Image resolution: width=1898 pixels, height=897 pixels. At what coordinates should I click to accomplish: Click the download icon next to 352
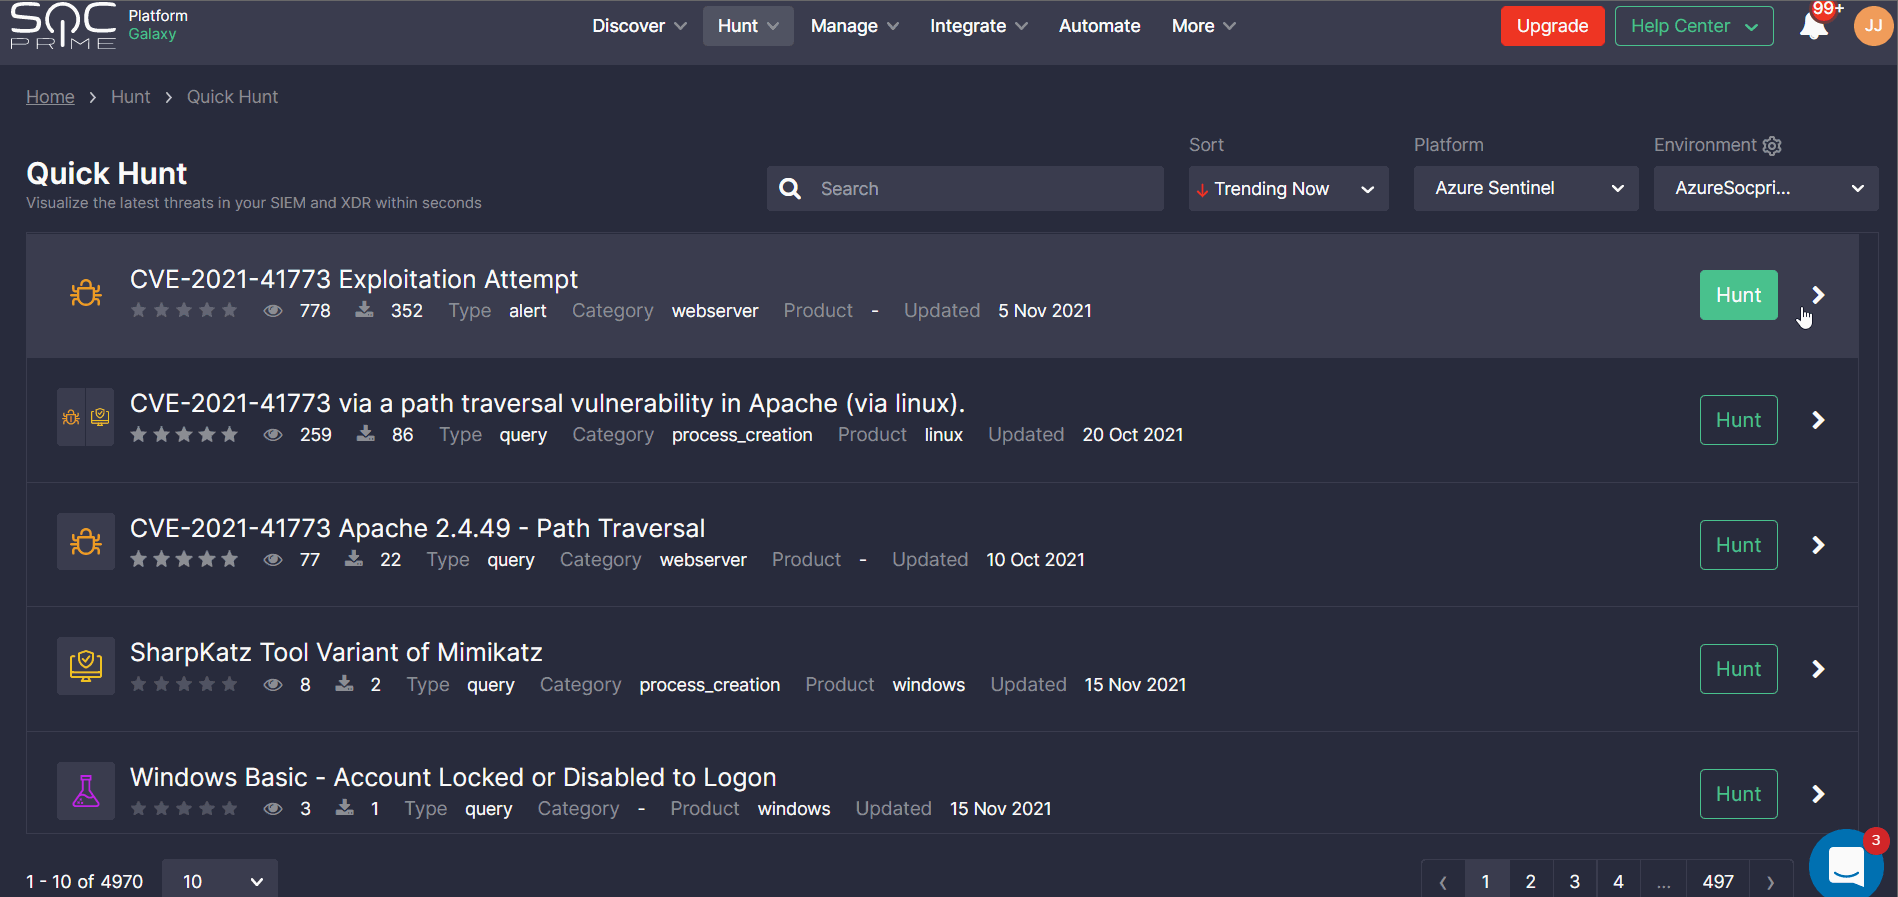tap(365, 310)
